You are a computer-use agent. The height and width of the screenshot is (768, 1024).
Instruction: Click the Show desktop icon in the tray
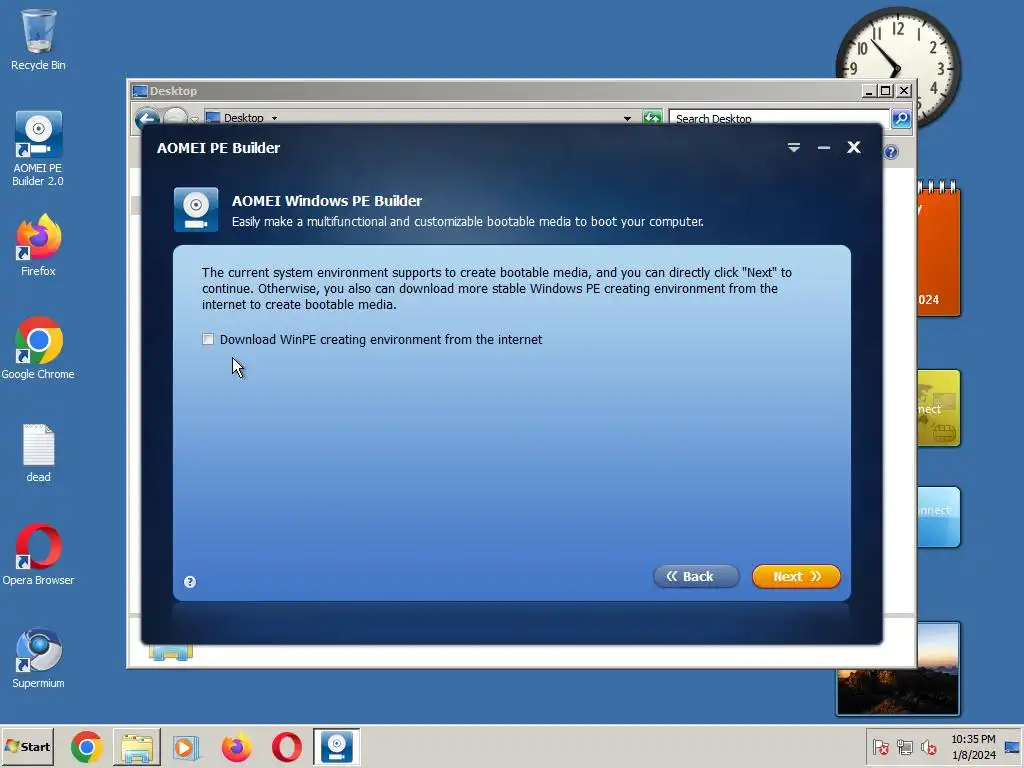point(1013,747)
